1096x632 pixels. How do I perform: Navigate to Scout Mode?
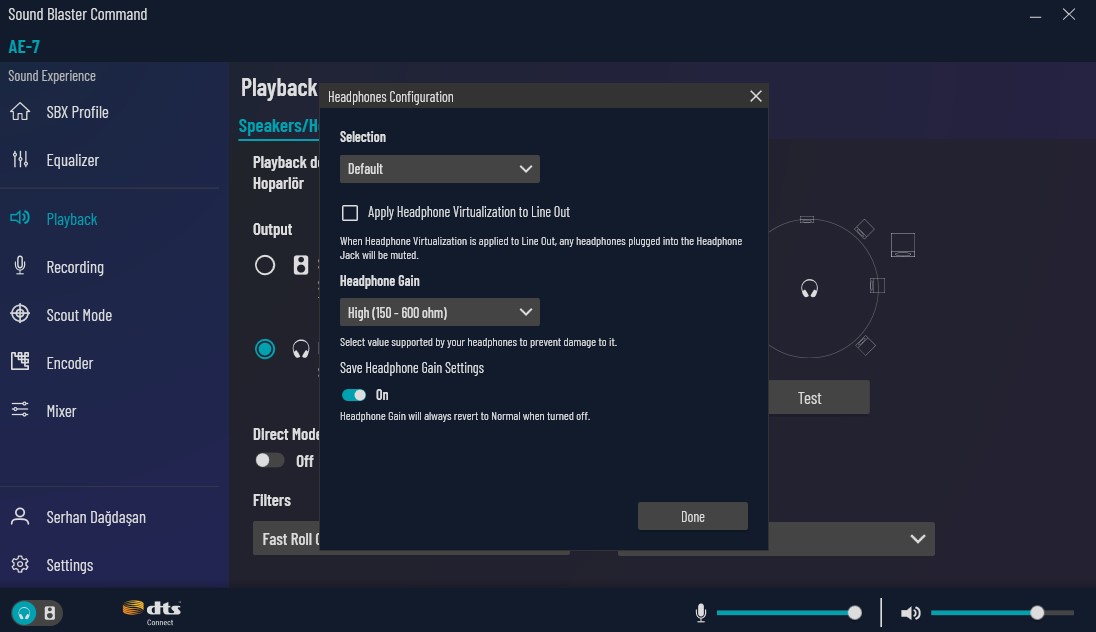pos(79,315)
